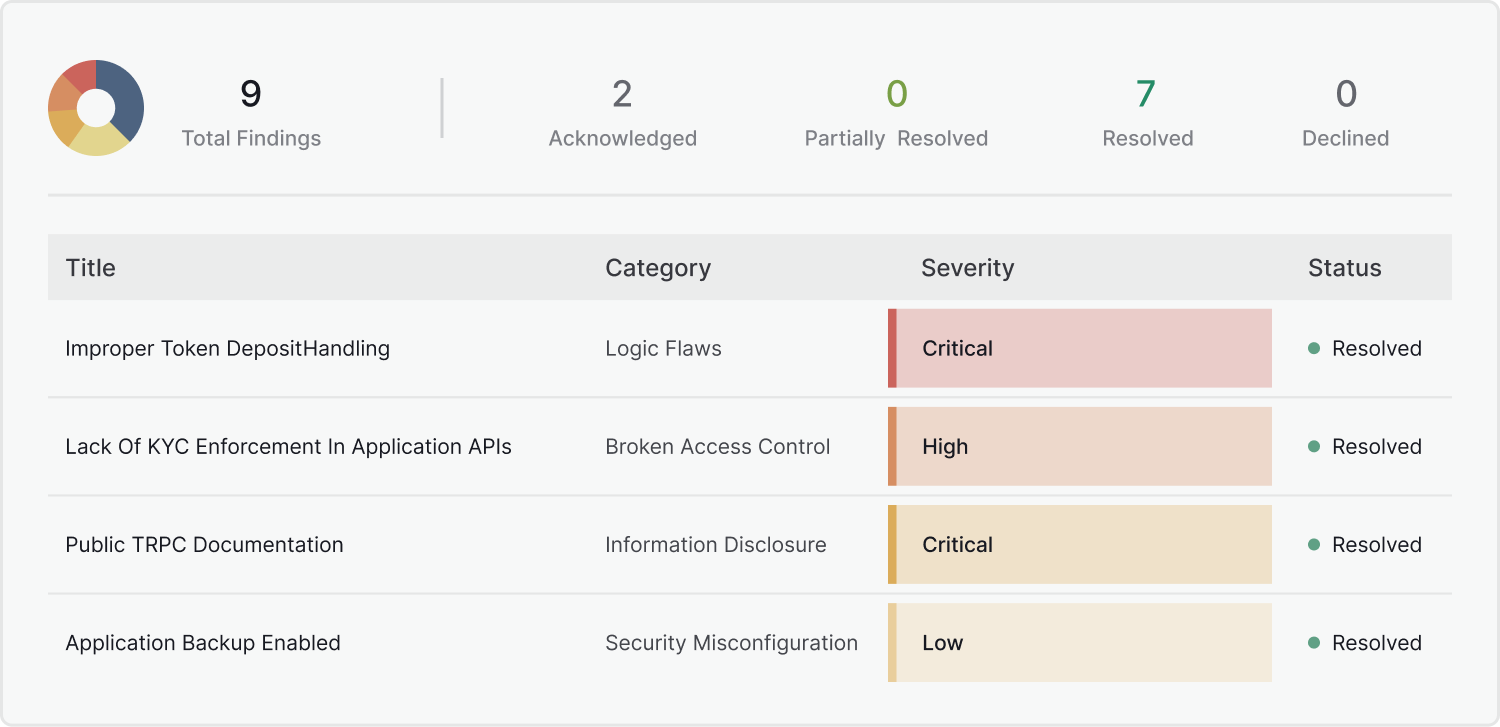1500x727 pixels.
Task: Click the green status dot for Improper Token DepositHandling
Action: [x=1314, y=348]
